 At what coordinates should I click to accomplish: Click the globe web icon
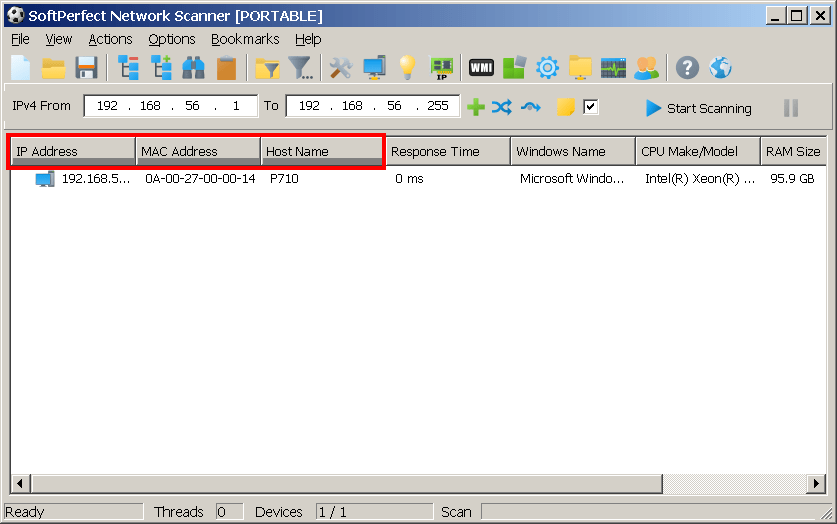(720, 68)
